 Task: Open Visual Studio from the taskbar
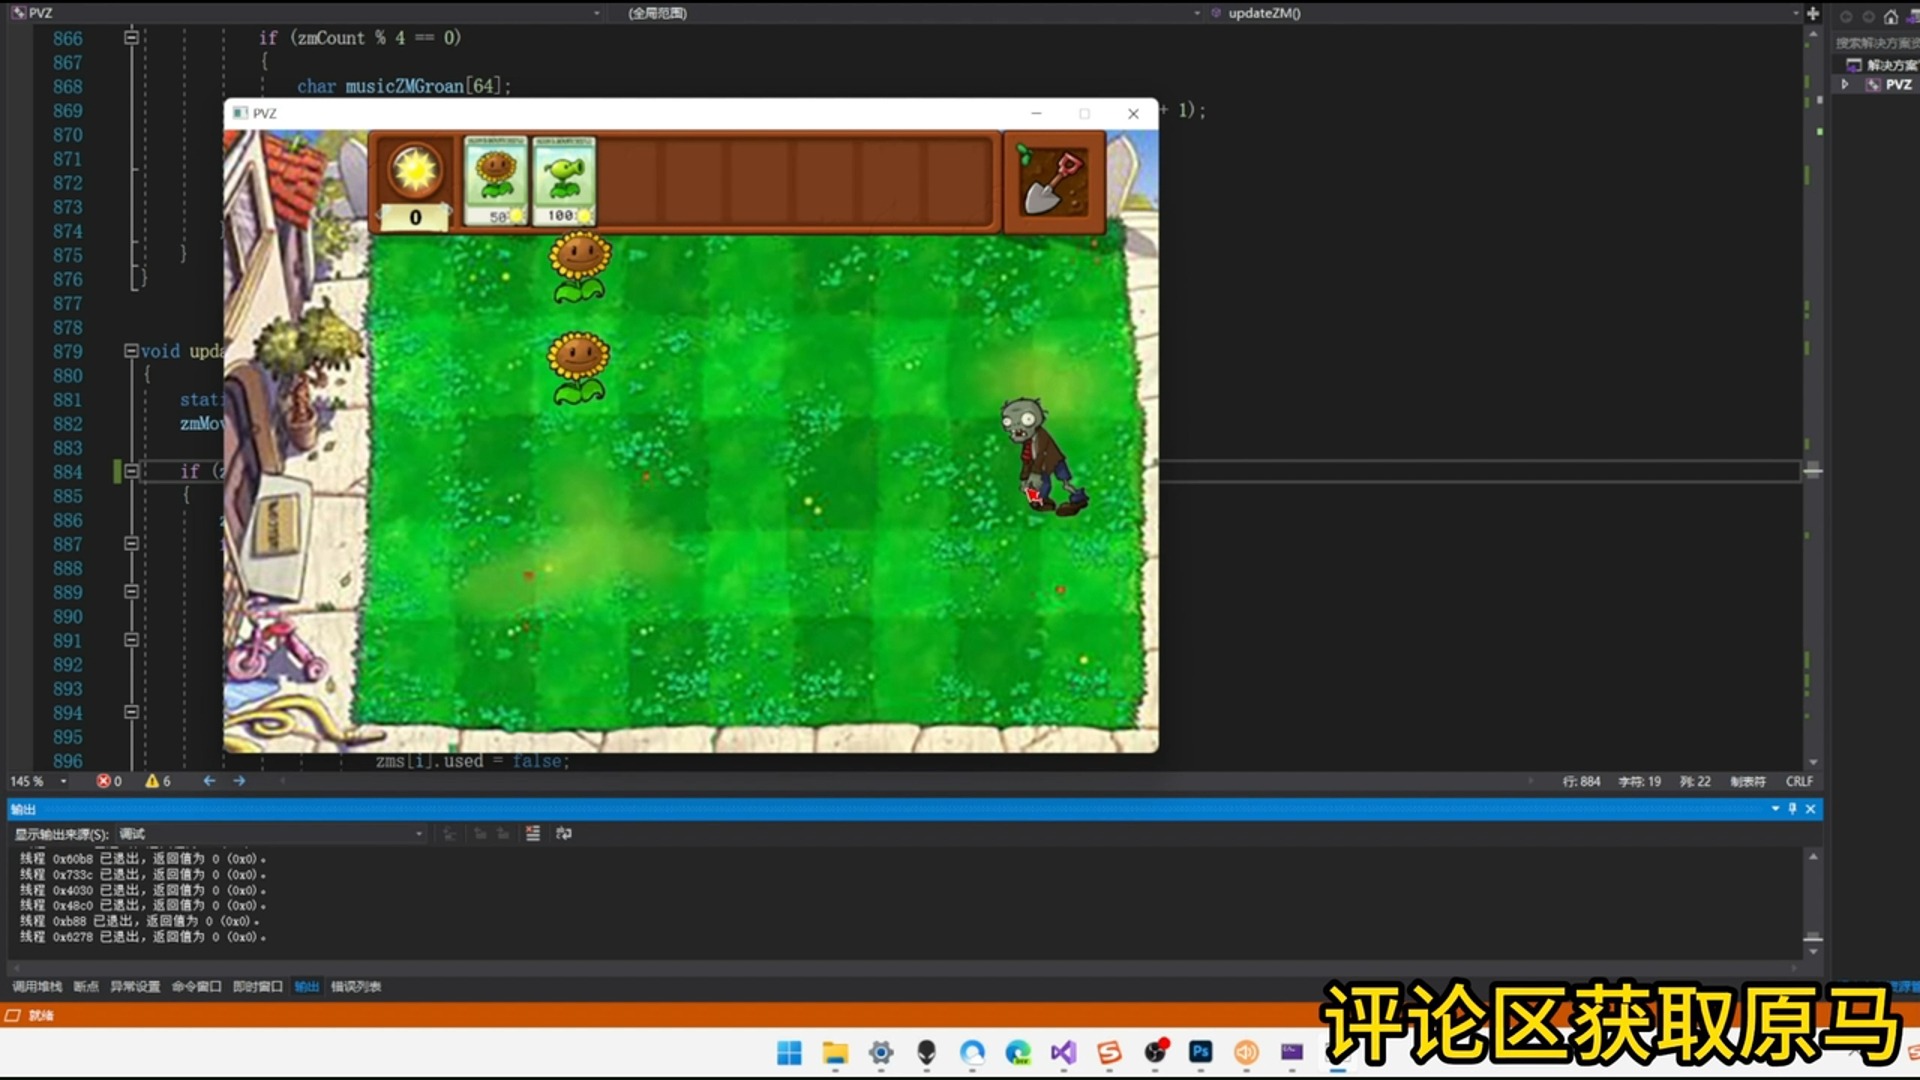click(x=1063, y=1052)
